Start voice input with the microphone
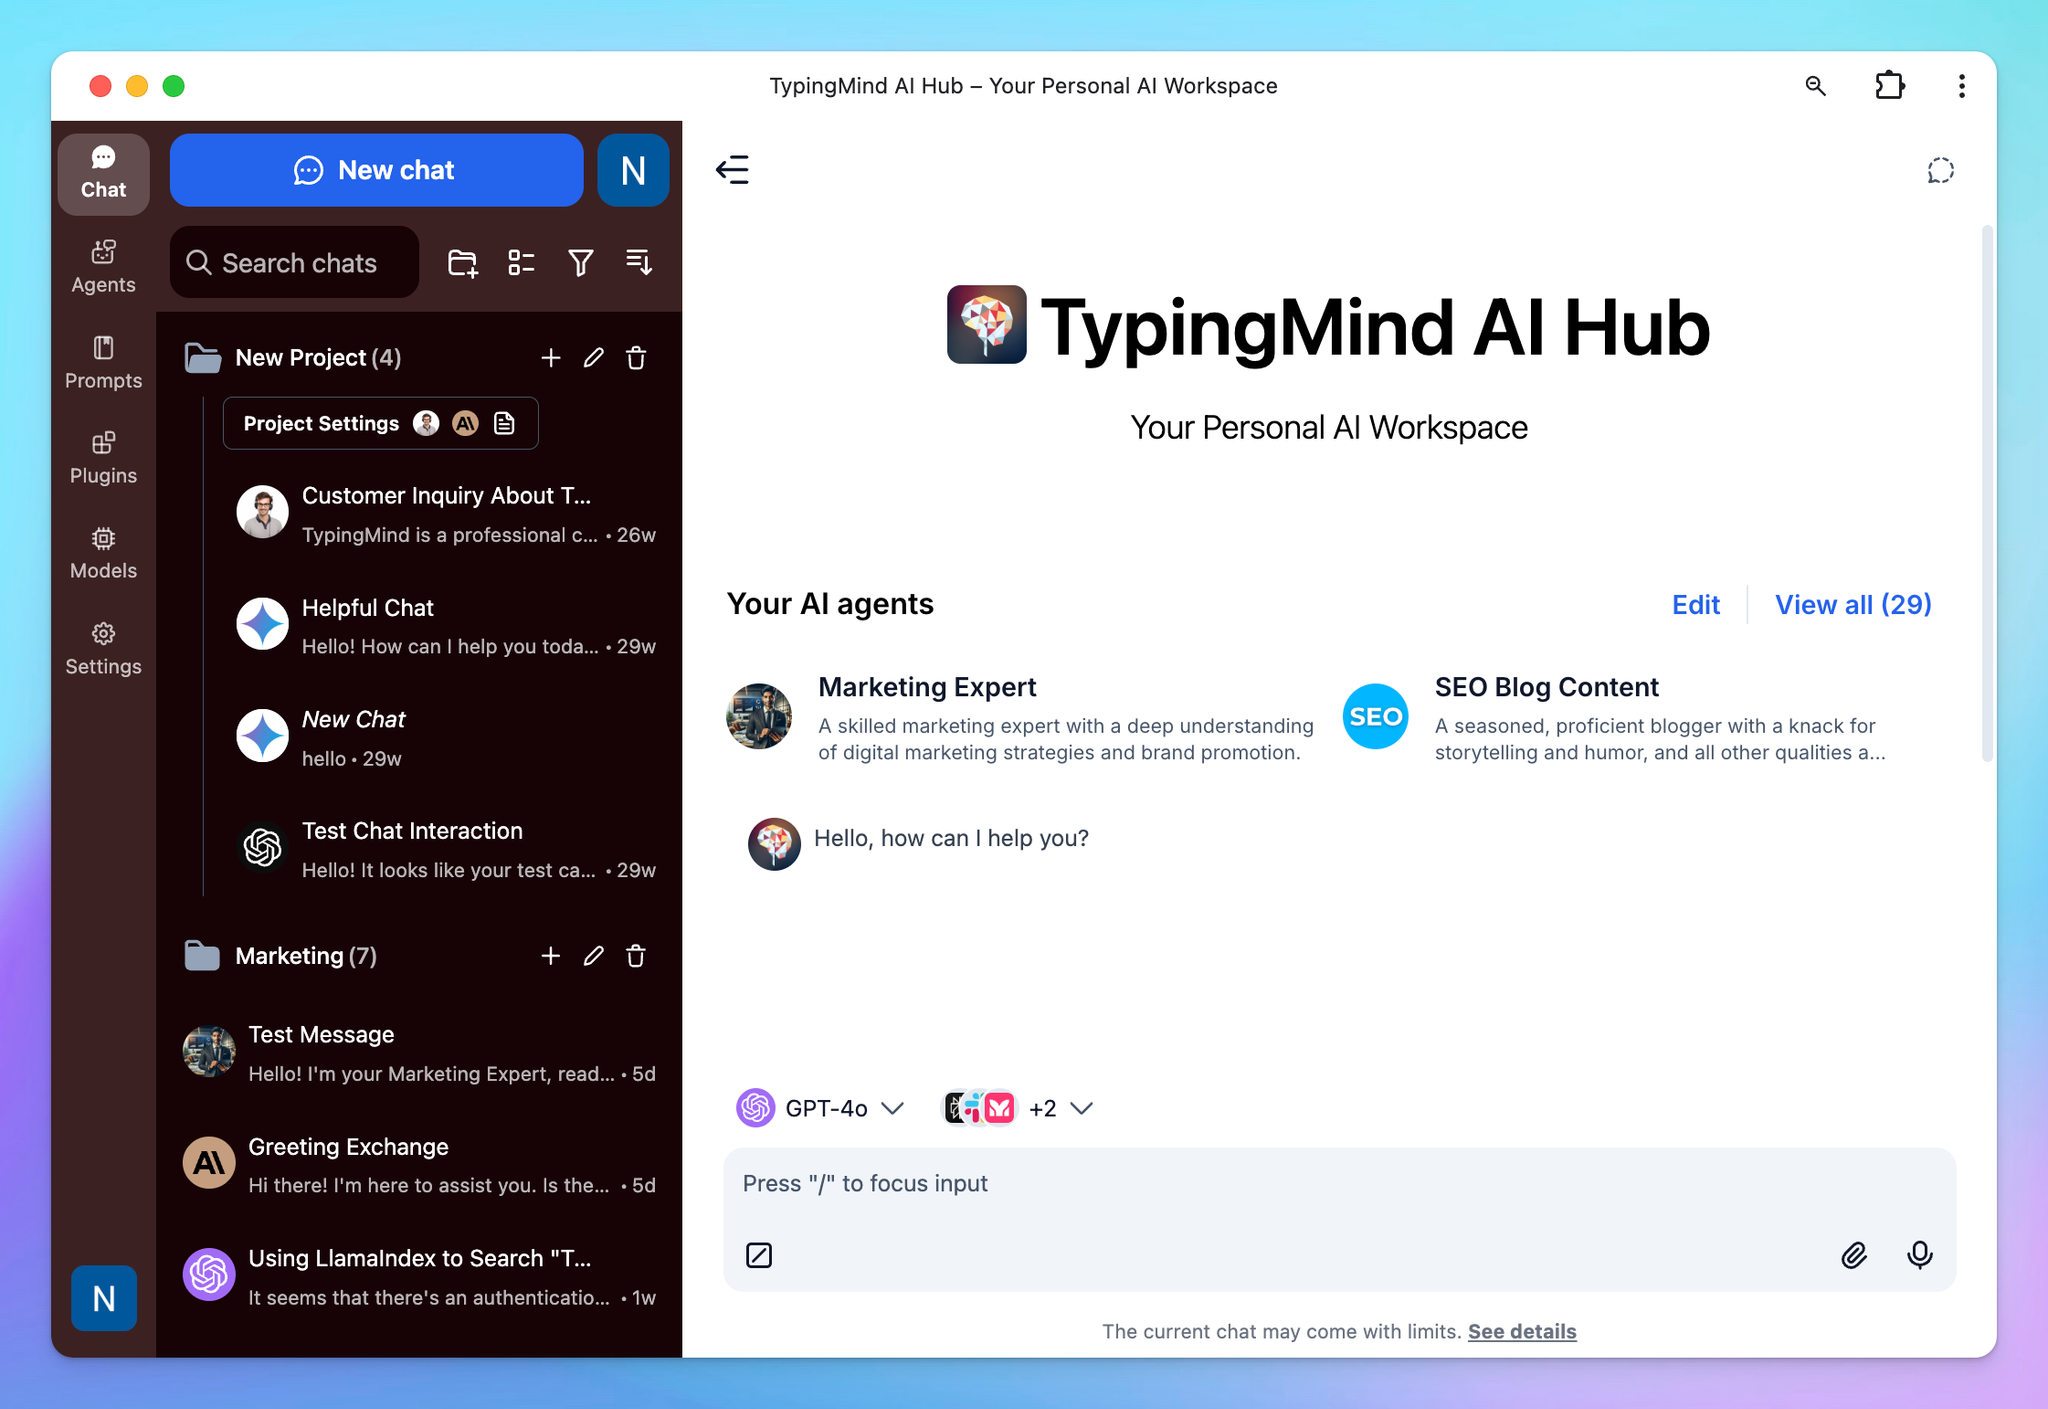 (1919, 1255)
